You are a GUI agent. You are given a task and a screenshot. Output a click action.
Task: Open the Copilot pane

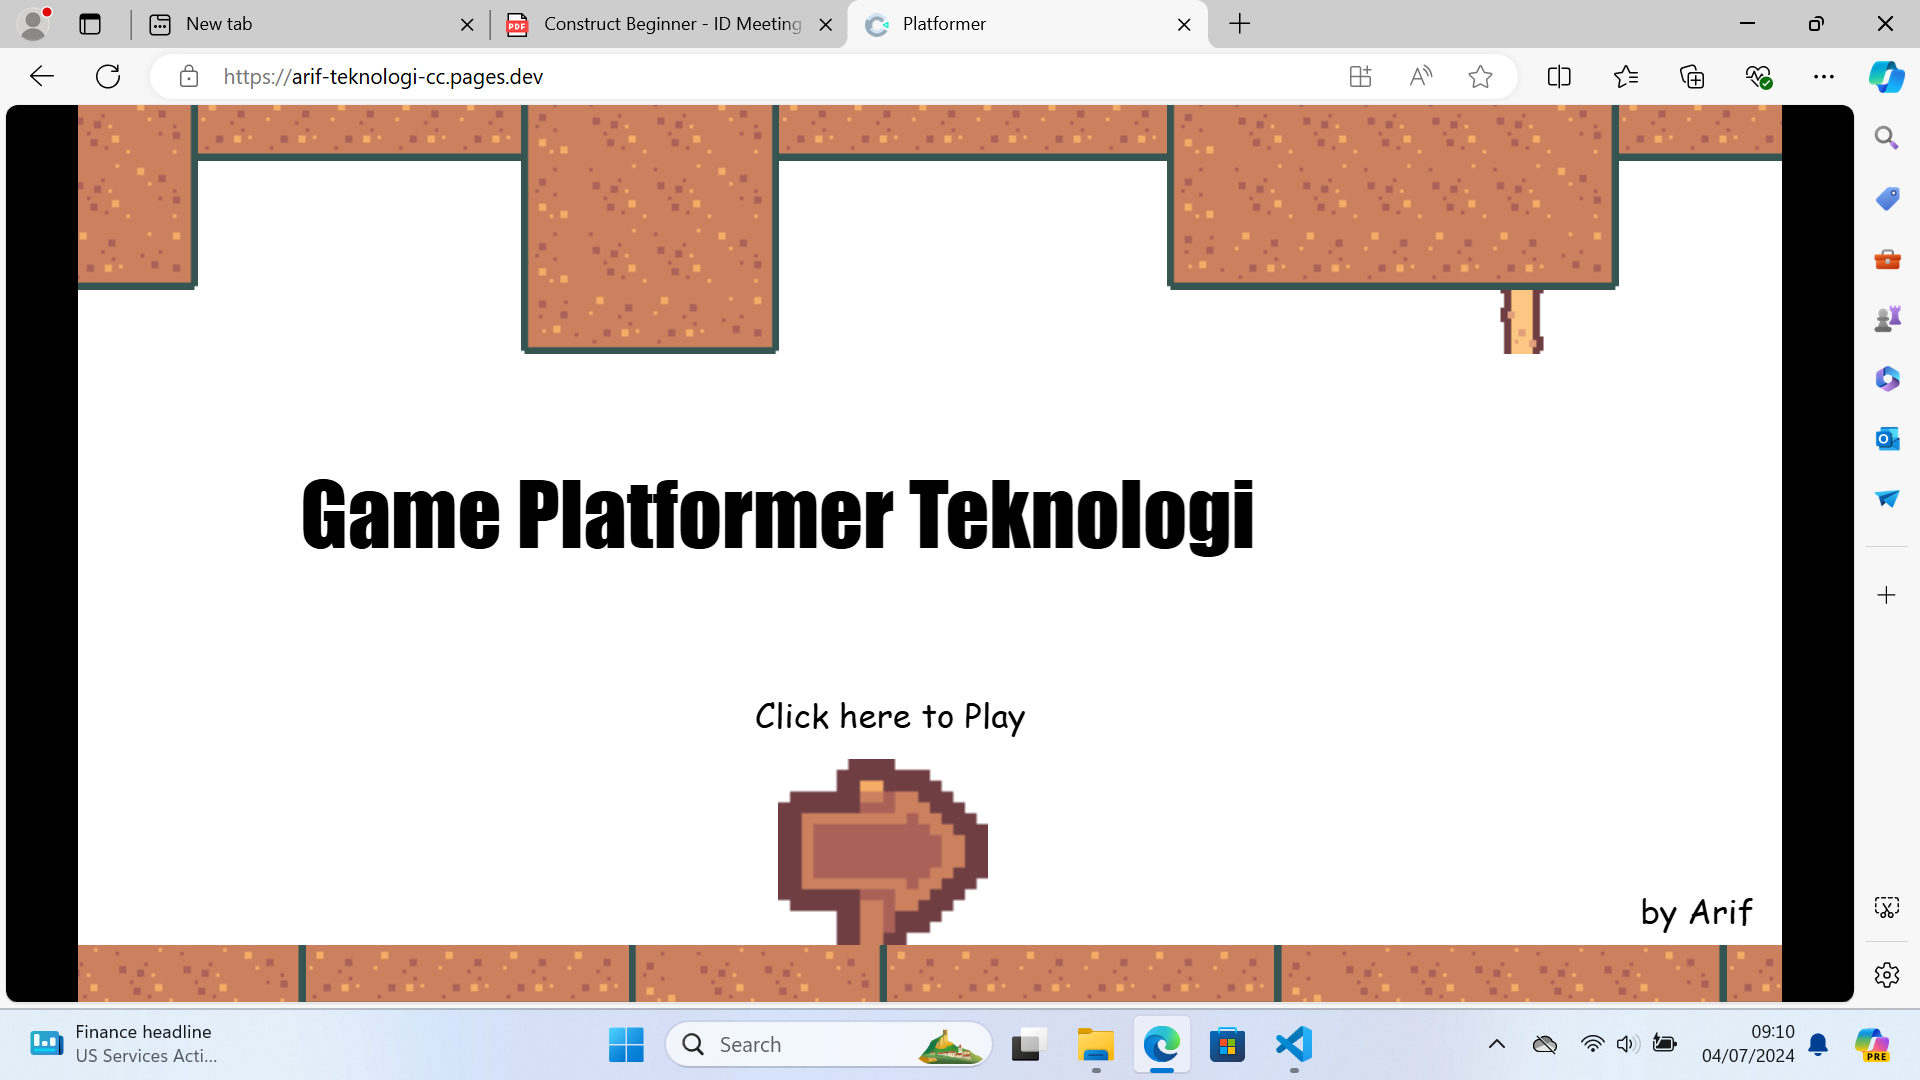coord(1887,76)
